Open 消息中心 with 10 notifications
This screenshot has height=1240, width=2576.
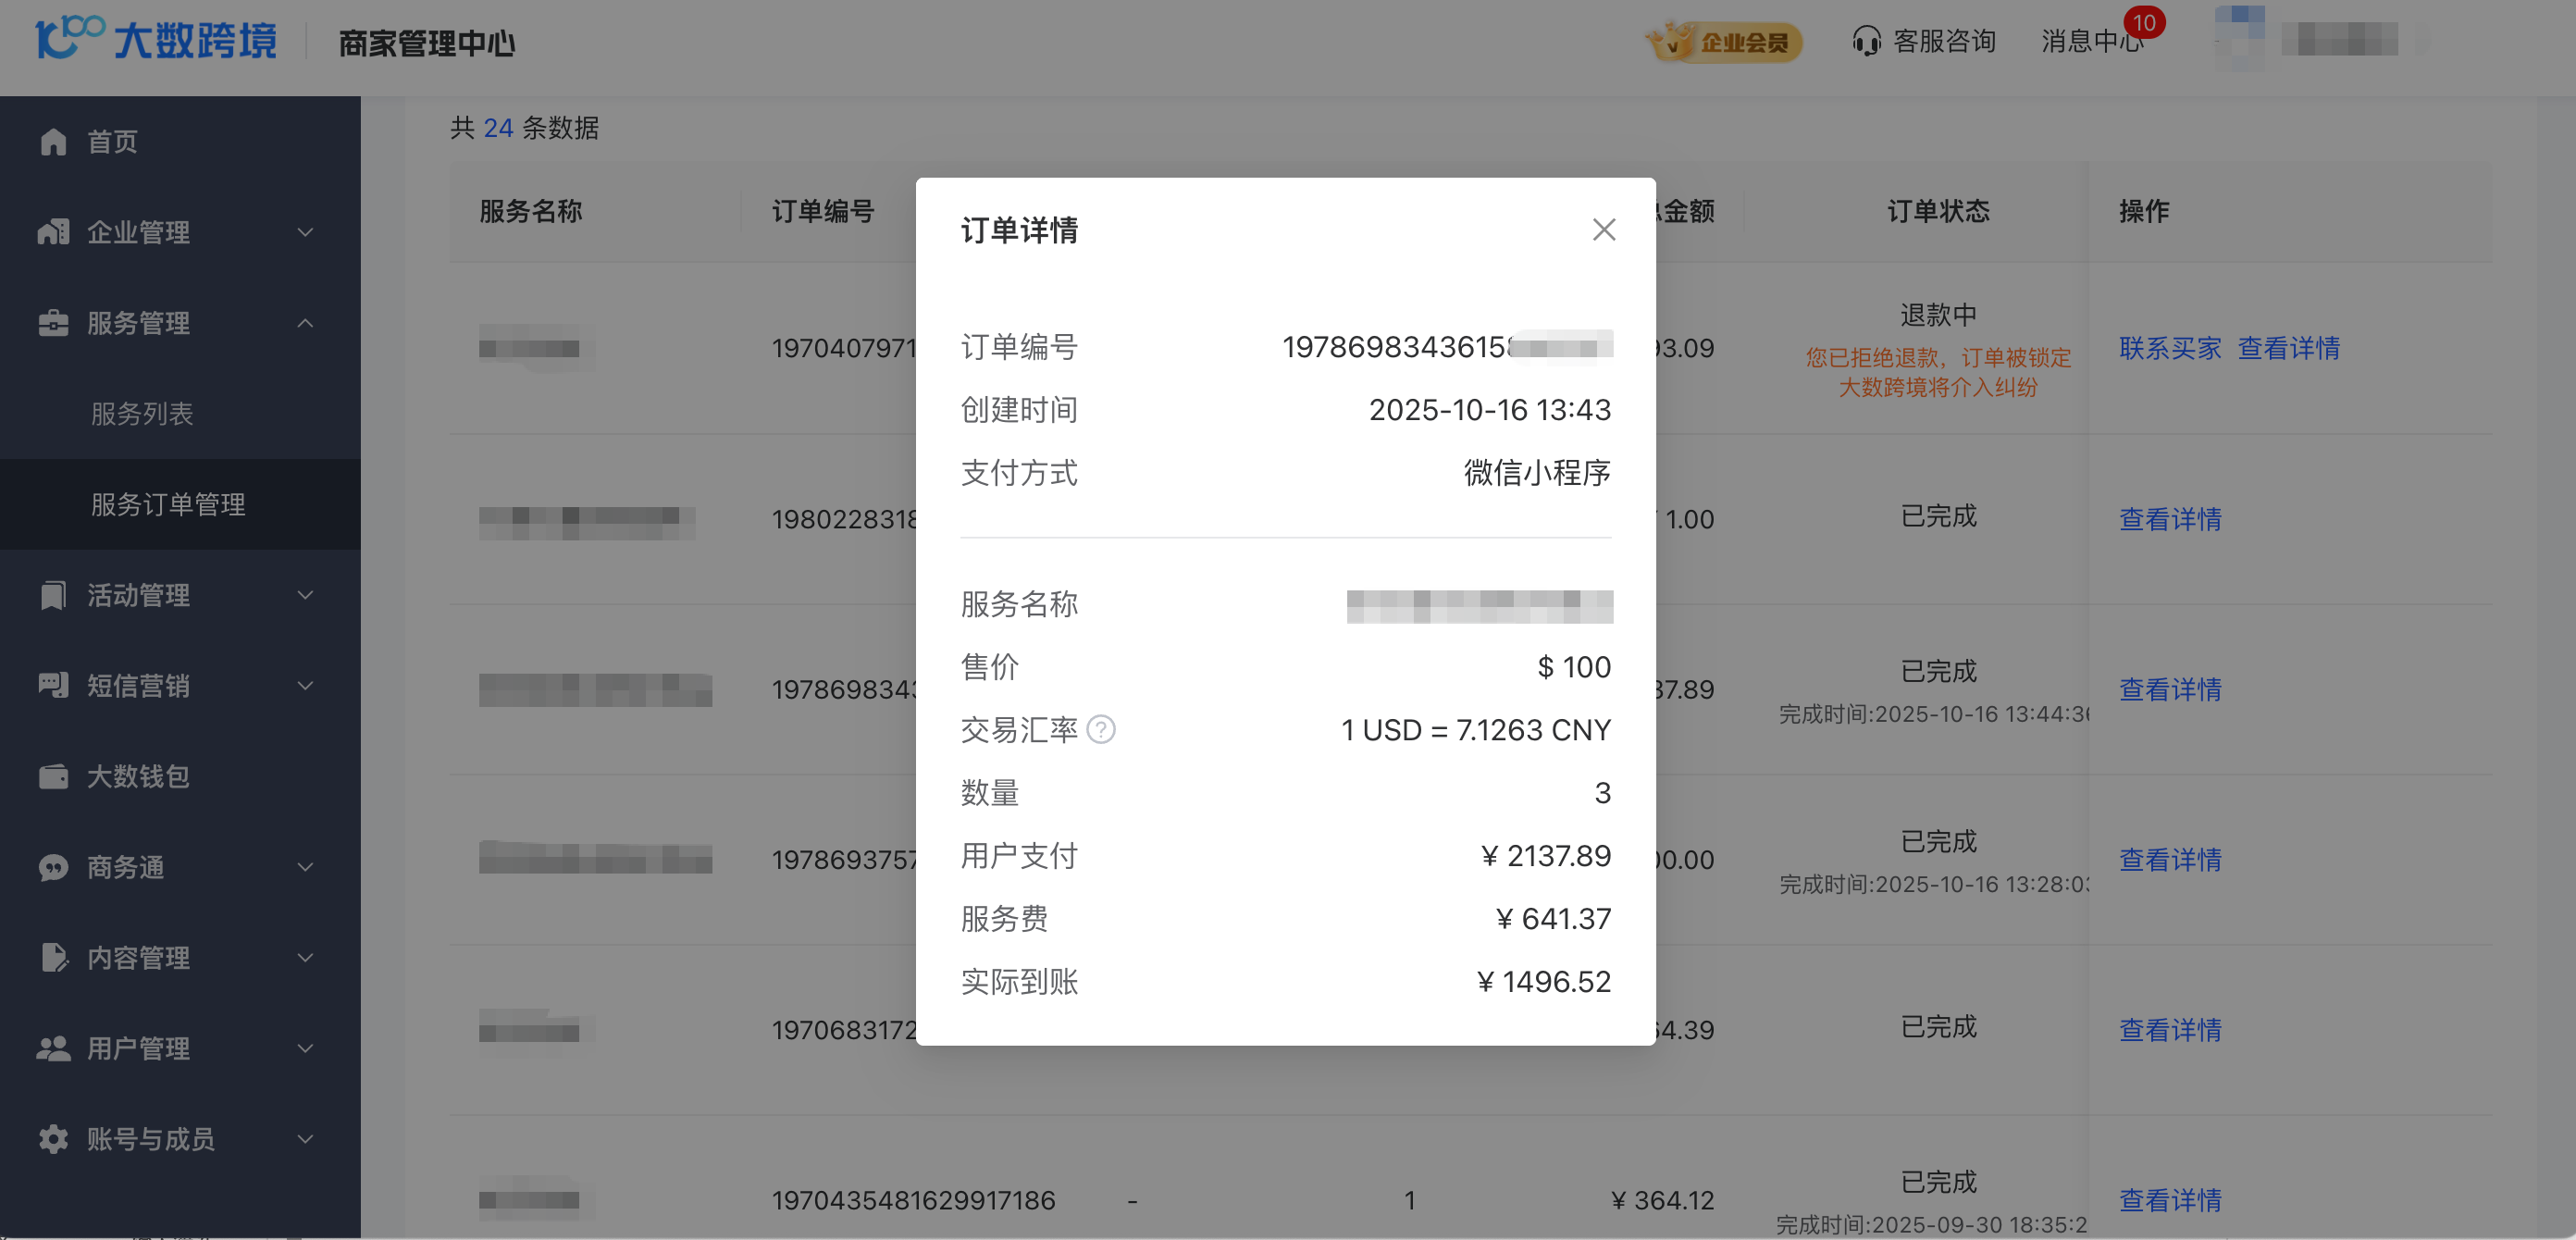coord(2091,42)
